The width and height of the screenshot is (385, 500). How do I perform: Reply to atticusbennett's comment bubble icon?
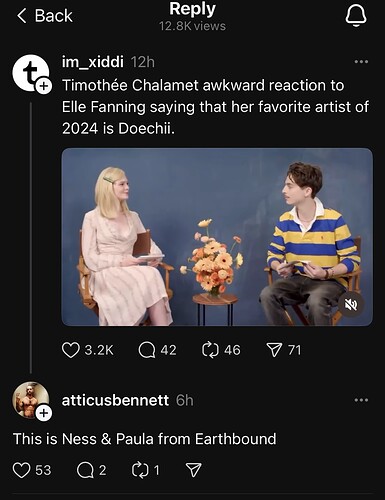coord(85,470)
